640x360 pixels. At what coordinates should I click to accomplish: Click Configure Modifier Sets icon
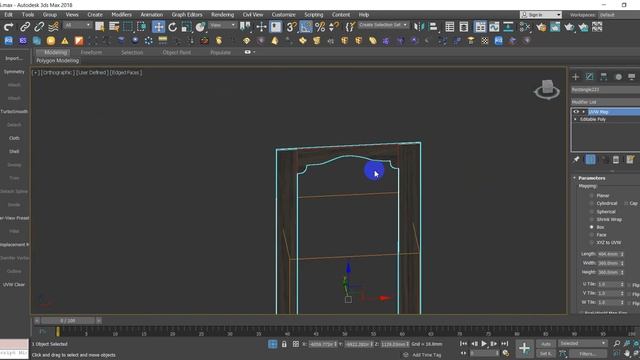pos(630,160)
